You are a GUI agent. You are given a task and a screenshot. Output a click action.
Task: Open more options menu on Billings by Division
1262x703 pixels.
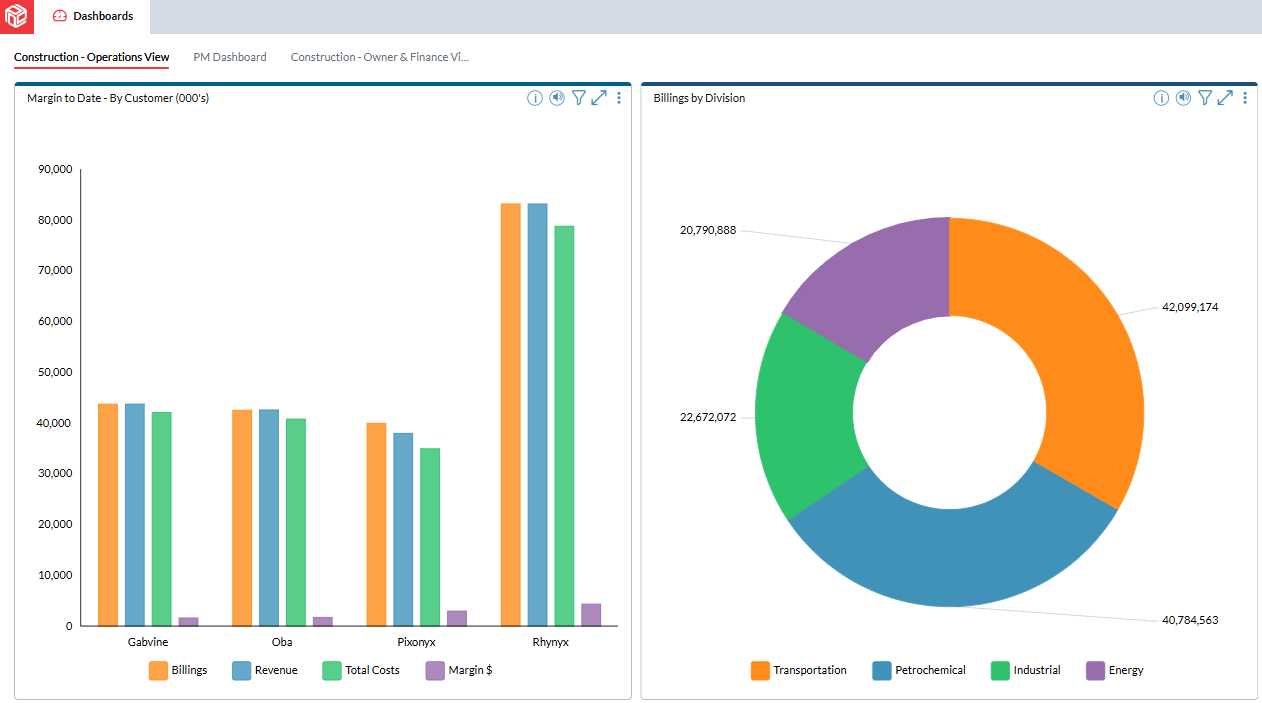click(1244, 98)
